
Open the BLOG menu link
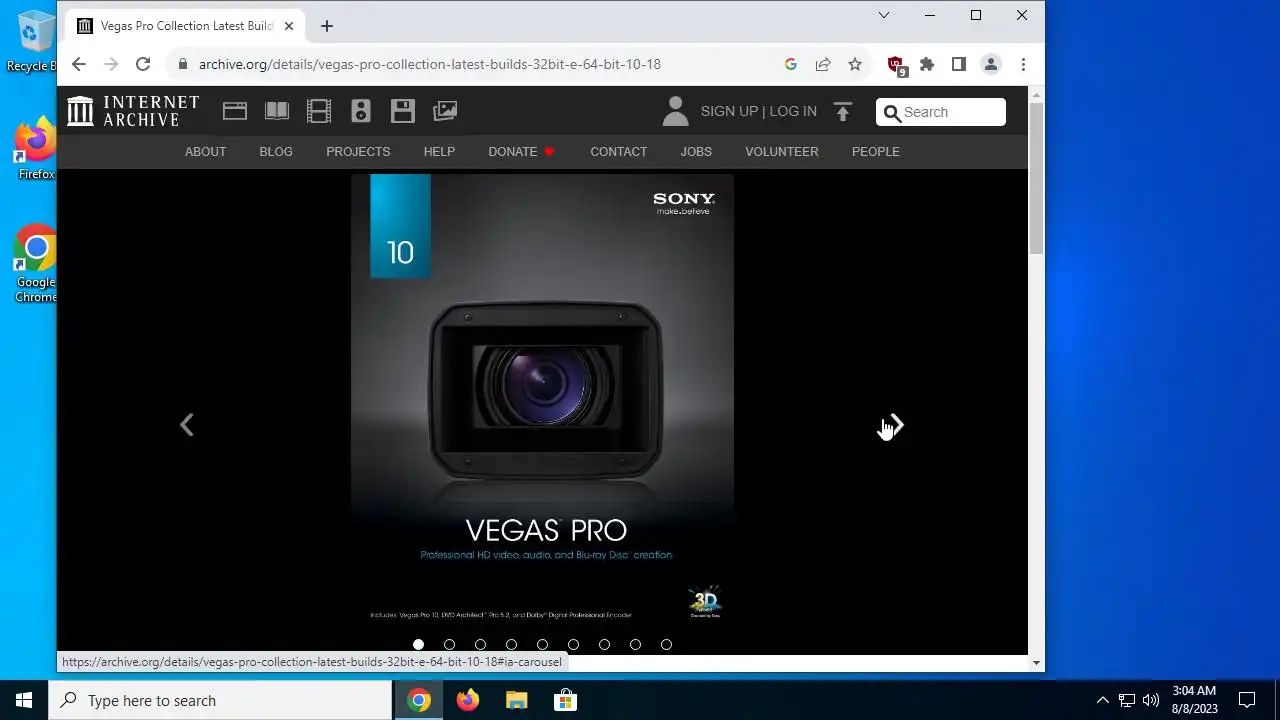[x=276, y=152]
